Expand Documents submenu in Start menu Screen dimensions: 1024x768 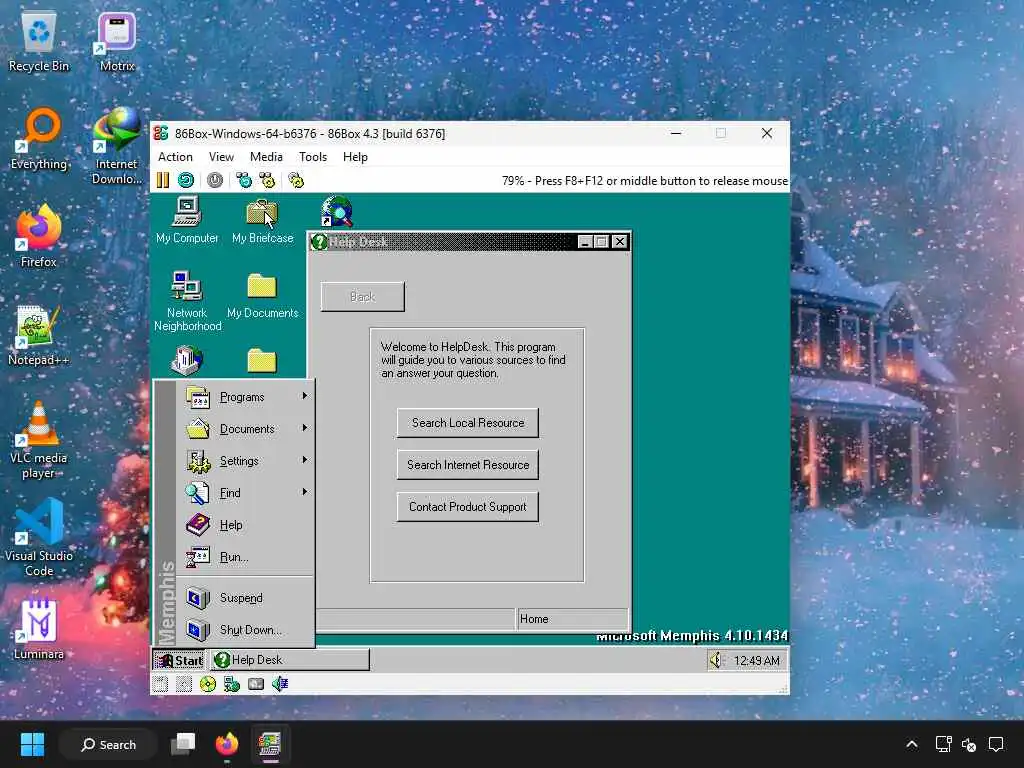pyautogui.click(x=246, y=428)
